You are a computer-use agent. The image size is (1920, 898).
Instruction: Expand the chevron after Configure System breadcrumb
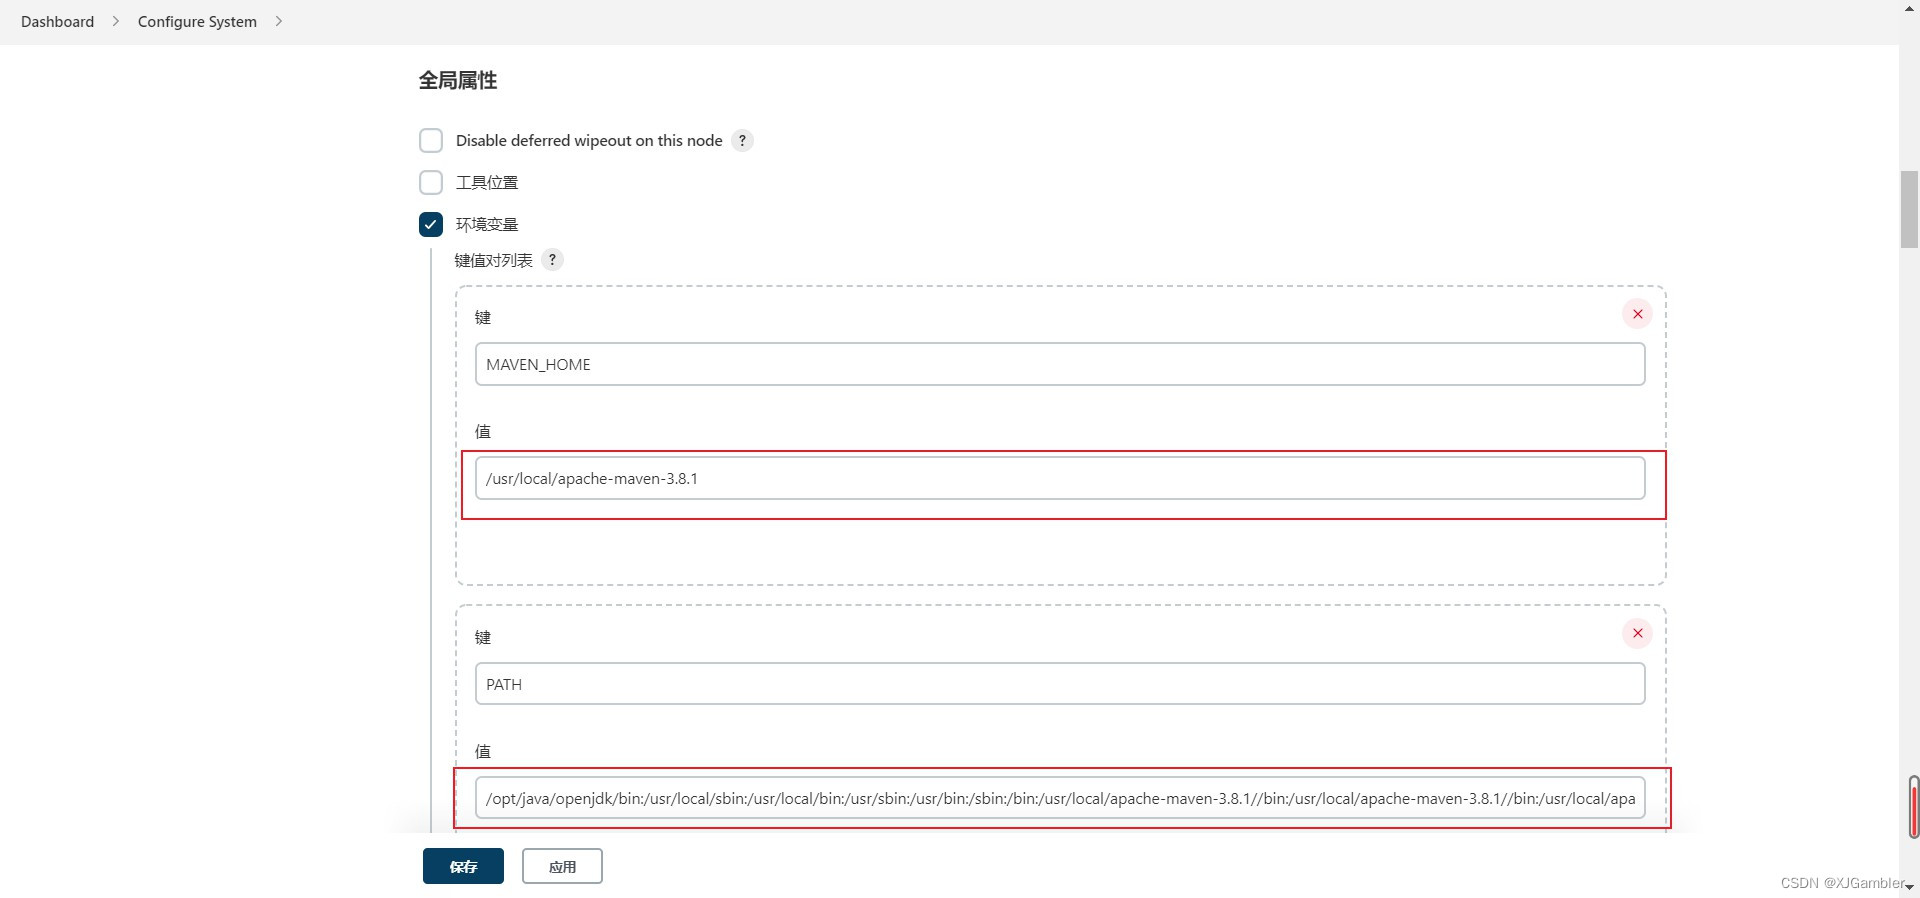[x=279, y=21]
